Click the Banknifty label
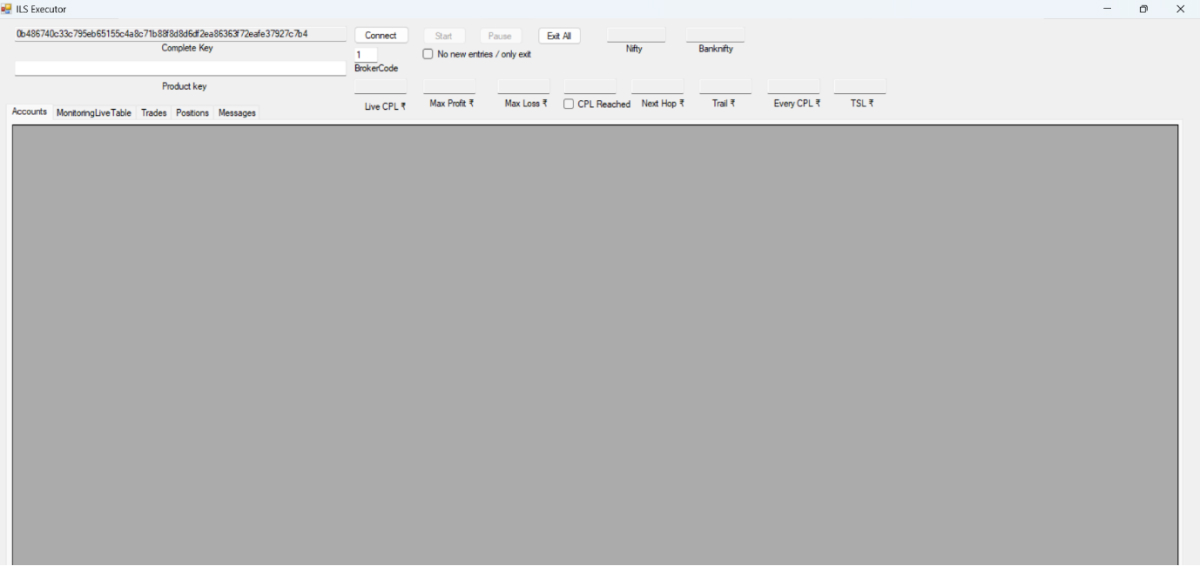The width and height of the screenshot is (1200, 566). [x=715, y=49]
